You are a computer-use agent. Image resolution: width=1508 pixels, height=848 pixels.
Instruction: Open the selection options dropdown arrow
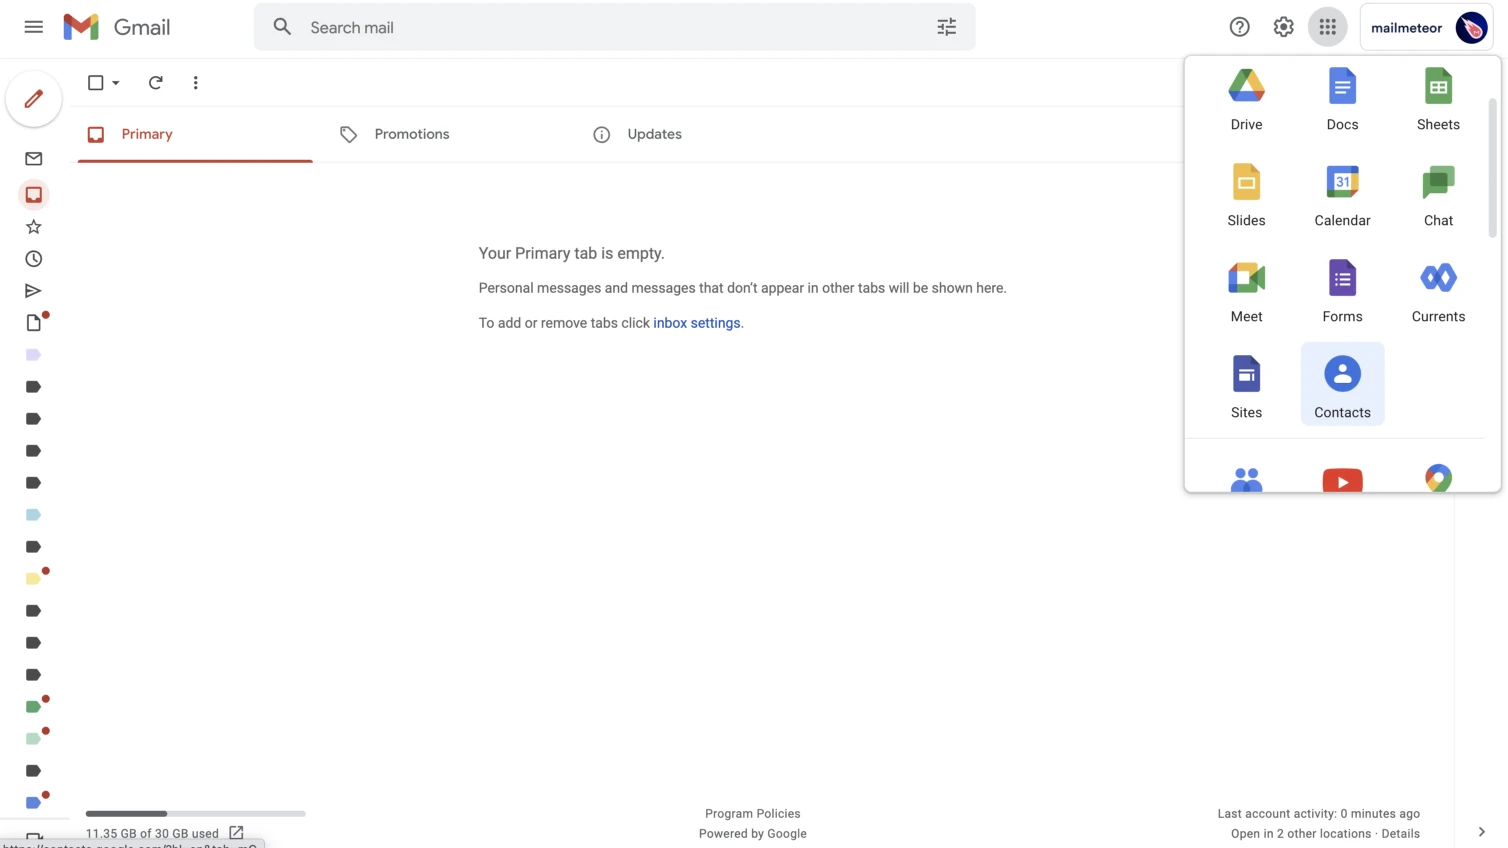(x=117, y=83)
